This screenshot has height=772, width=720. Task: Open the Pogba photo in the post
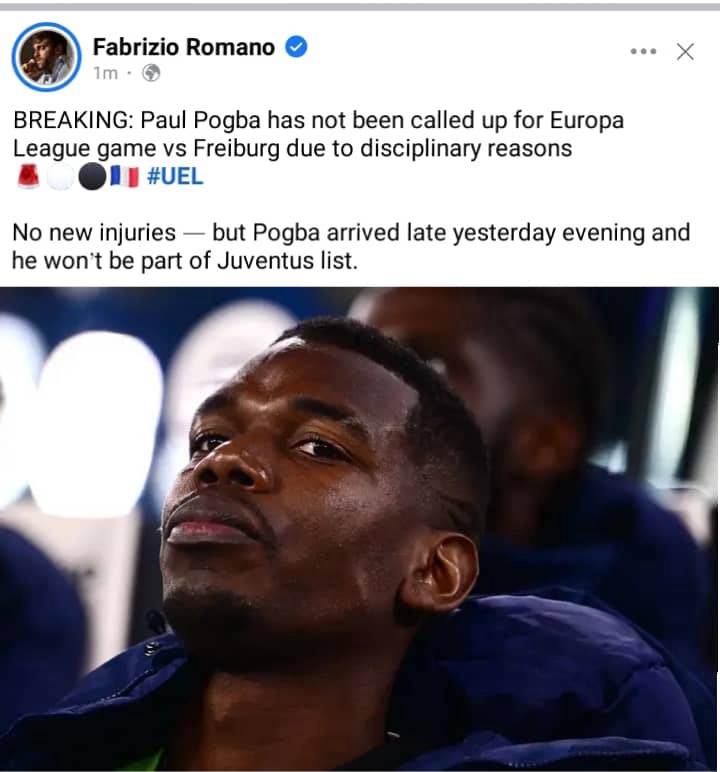coord(360,529)
